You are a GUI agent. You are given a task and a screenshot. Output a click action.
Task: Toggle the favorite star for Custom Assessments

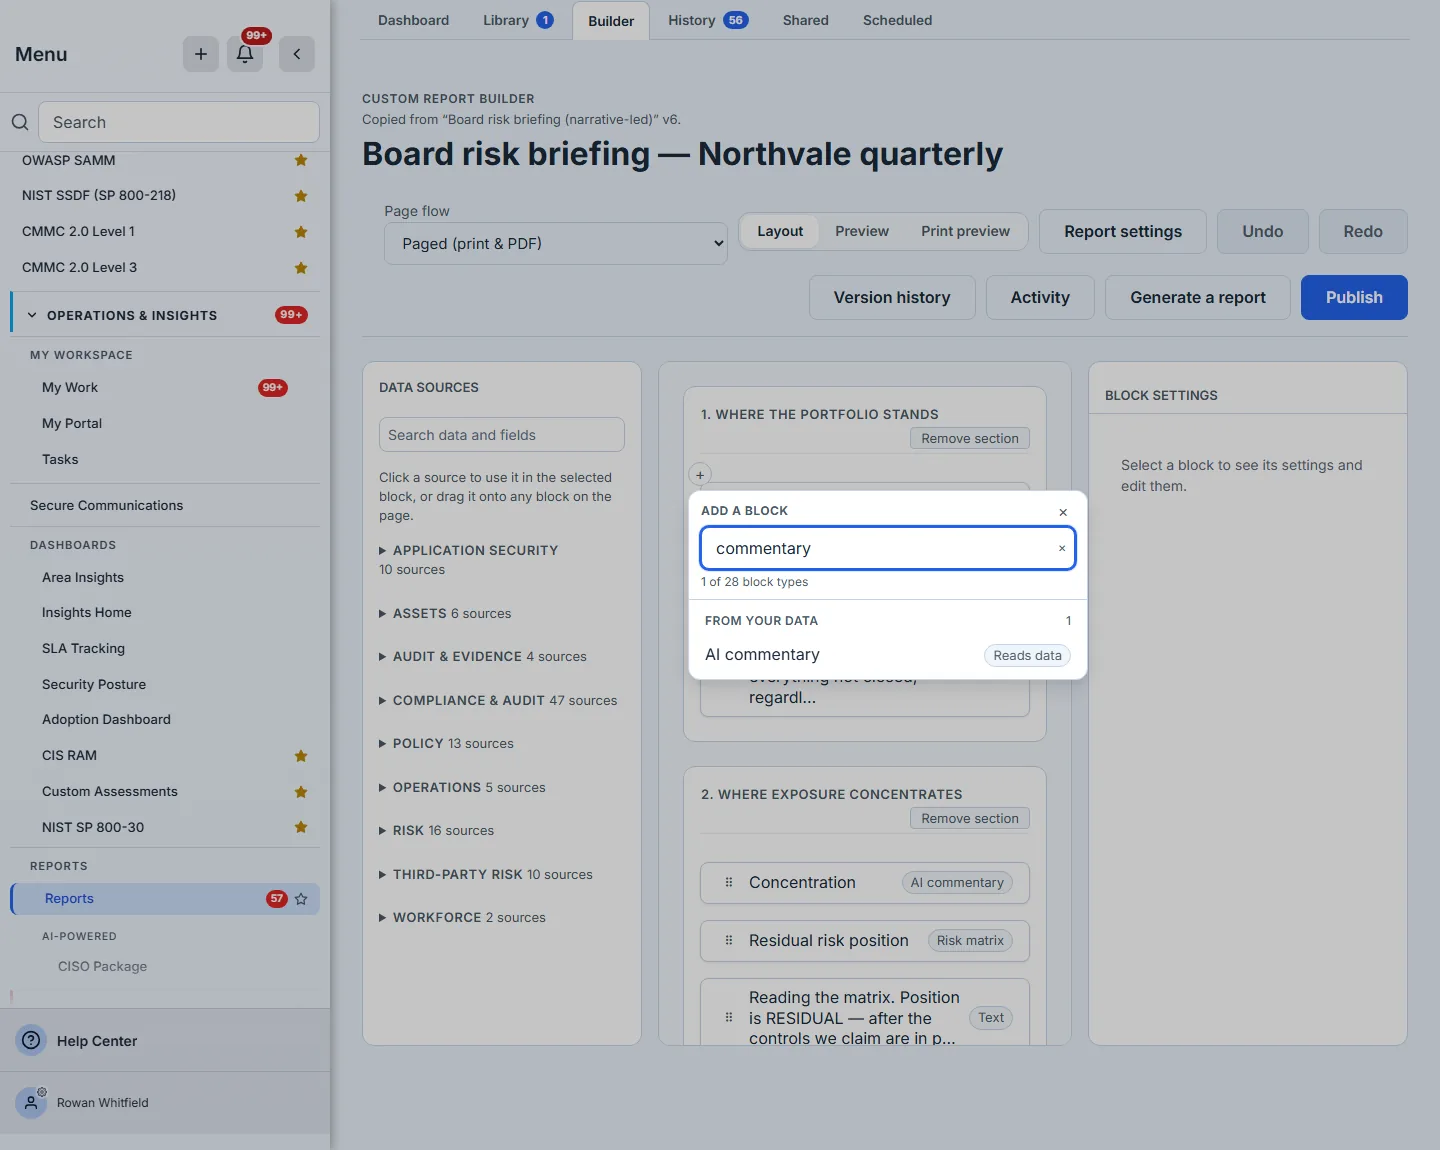click(301, 792)
